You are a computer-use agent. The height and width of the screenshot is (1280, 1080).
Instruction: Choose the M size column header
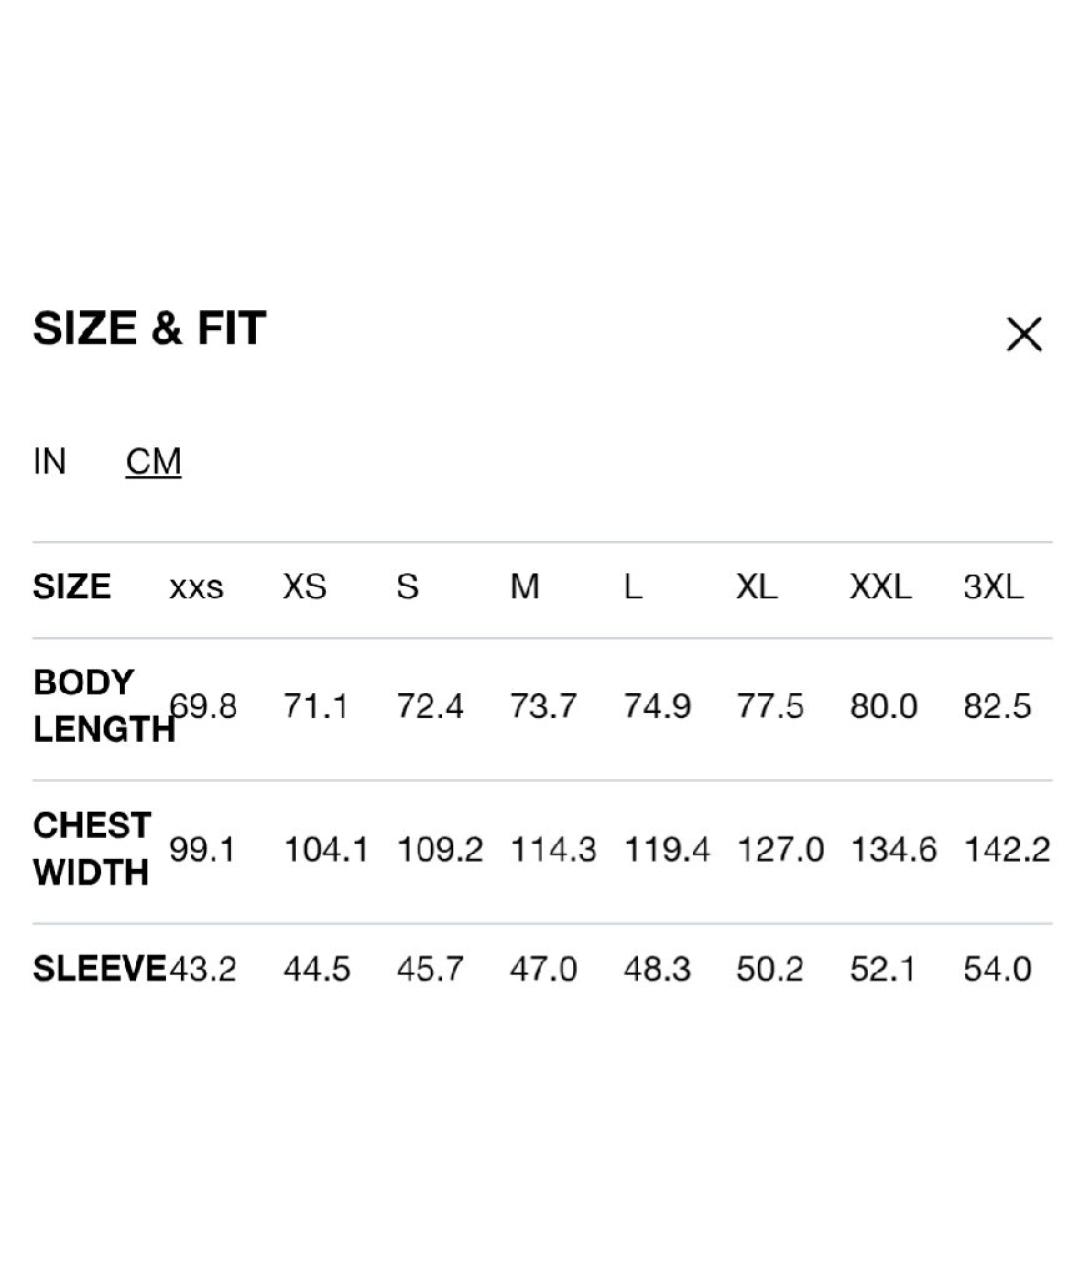tap(524, 587)
